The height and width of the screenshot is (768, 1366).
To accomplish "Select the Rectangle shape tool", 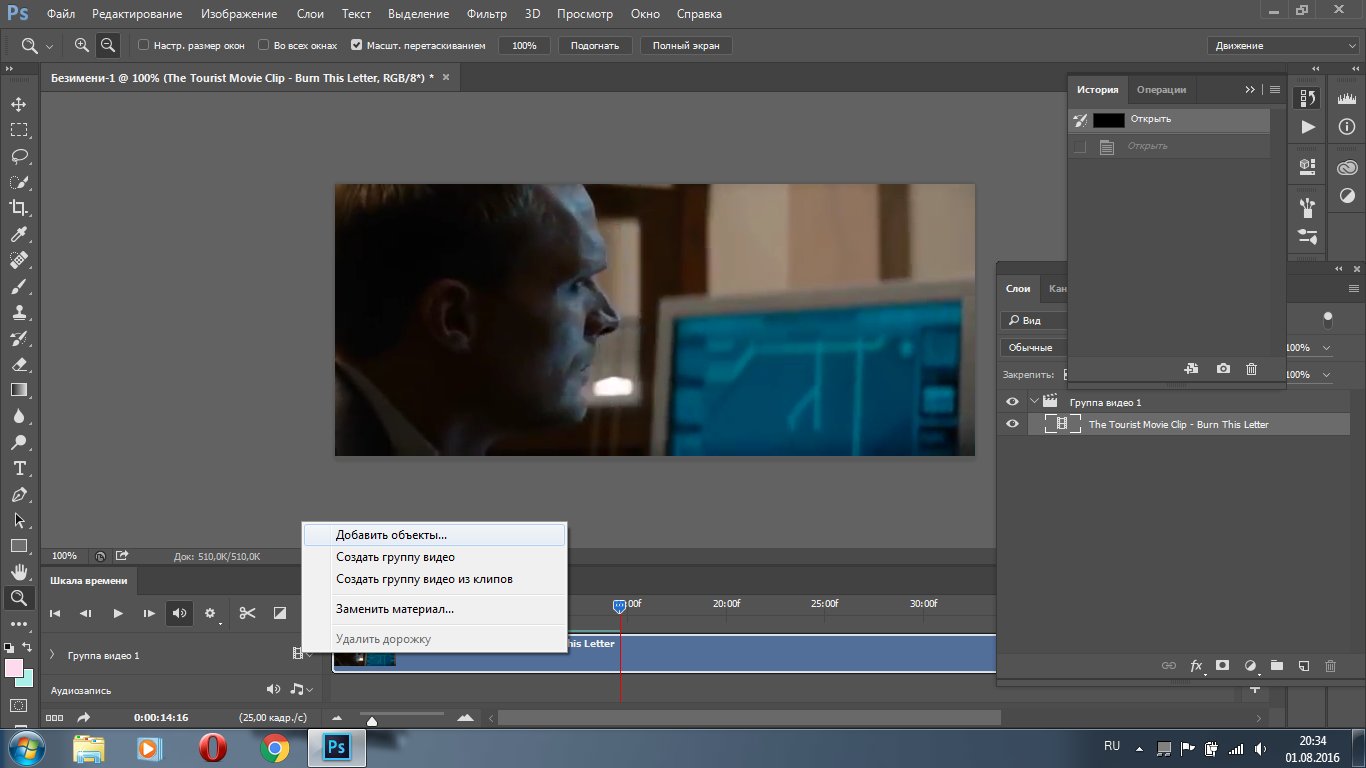I will (x=19, y=546).
